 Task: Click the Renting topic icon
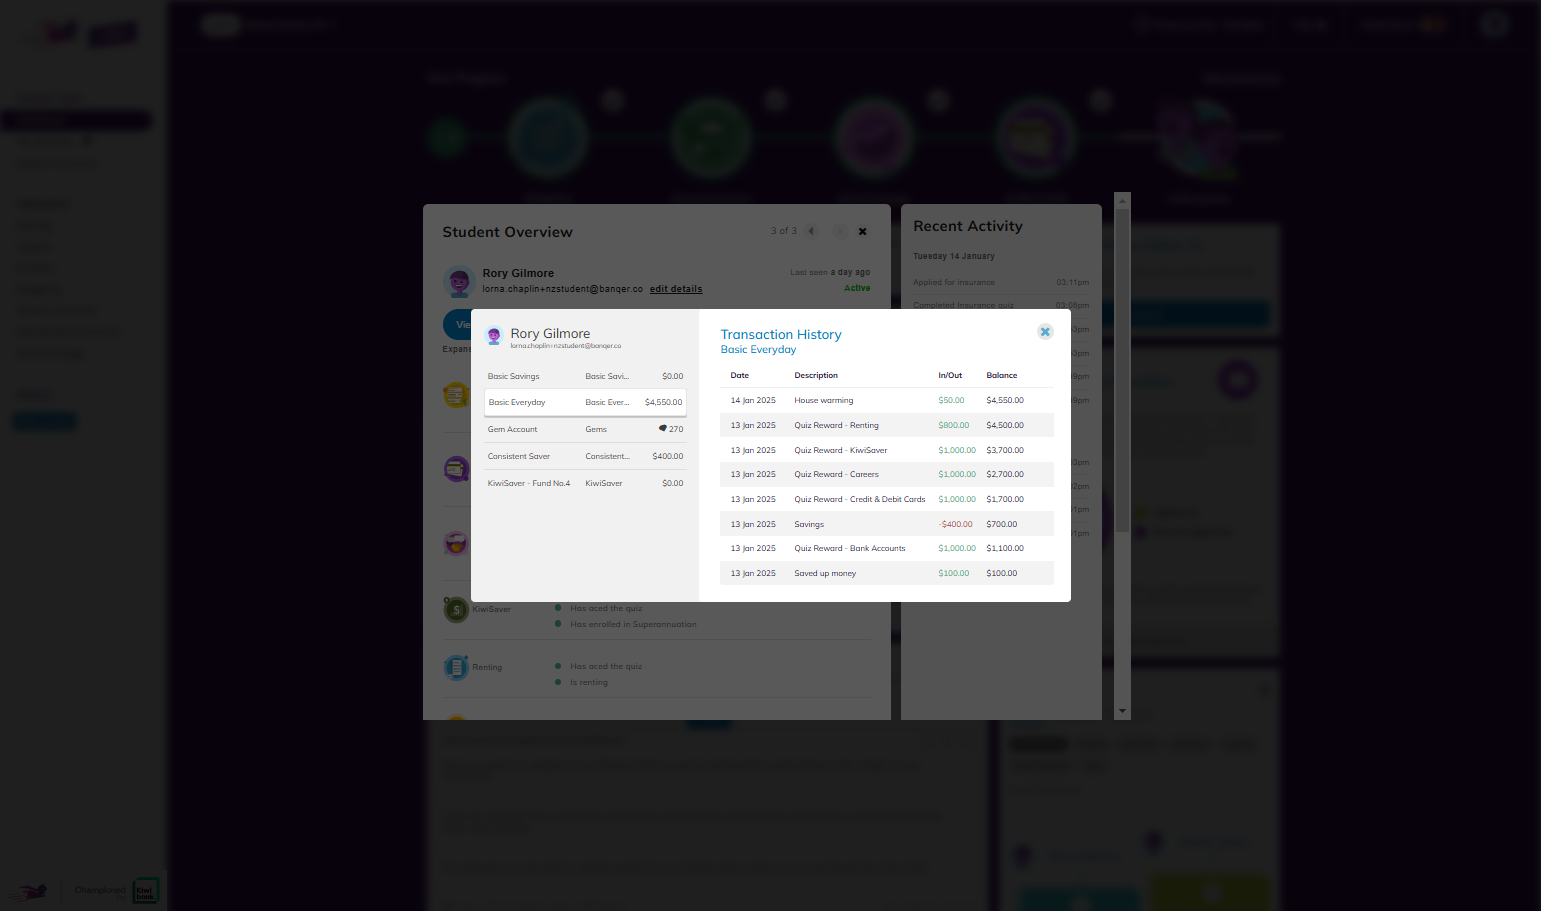[456, 667]
